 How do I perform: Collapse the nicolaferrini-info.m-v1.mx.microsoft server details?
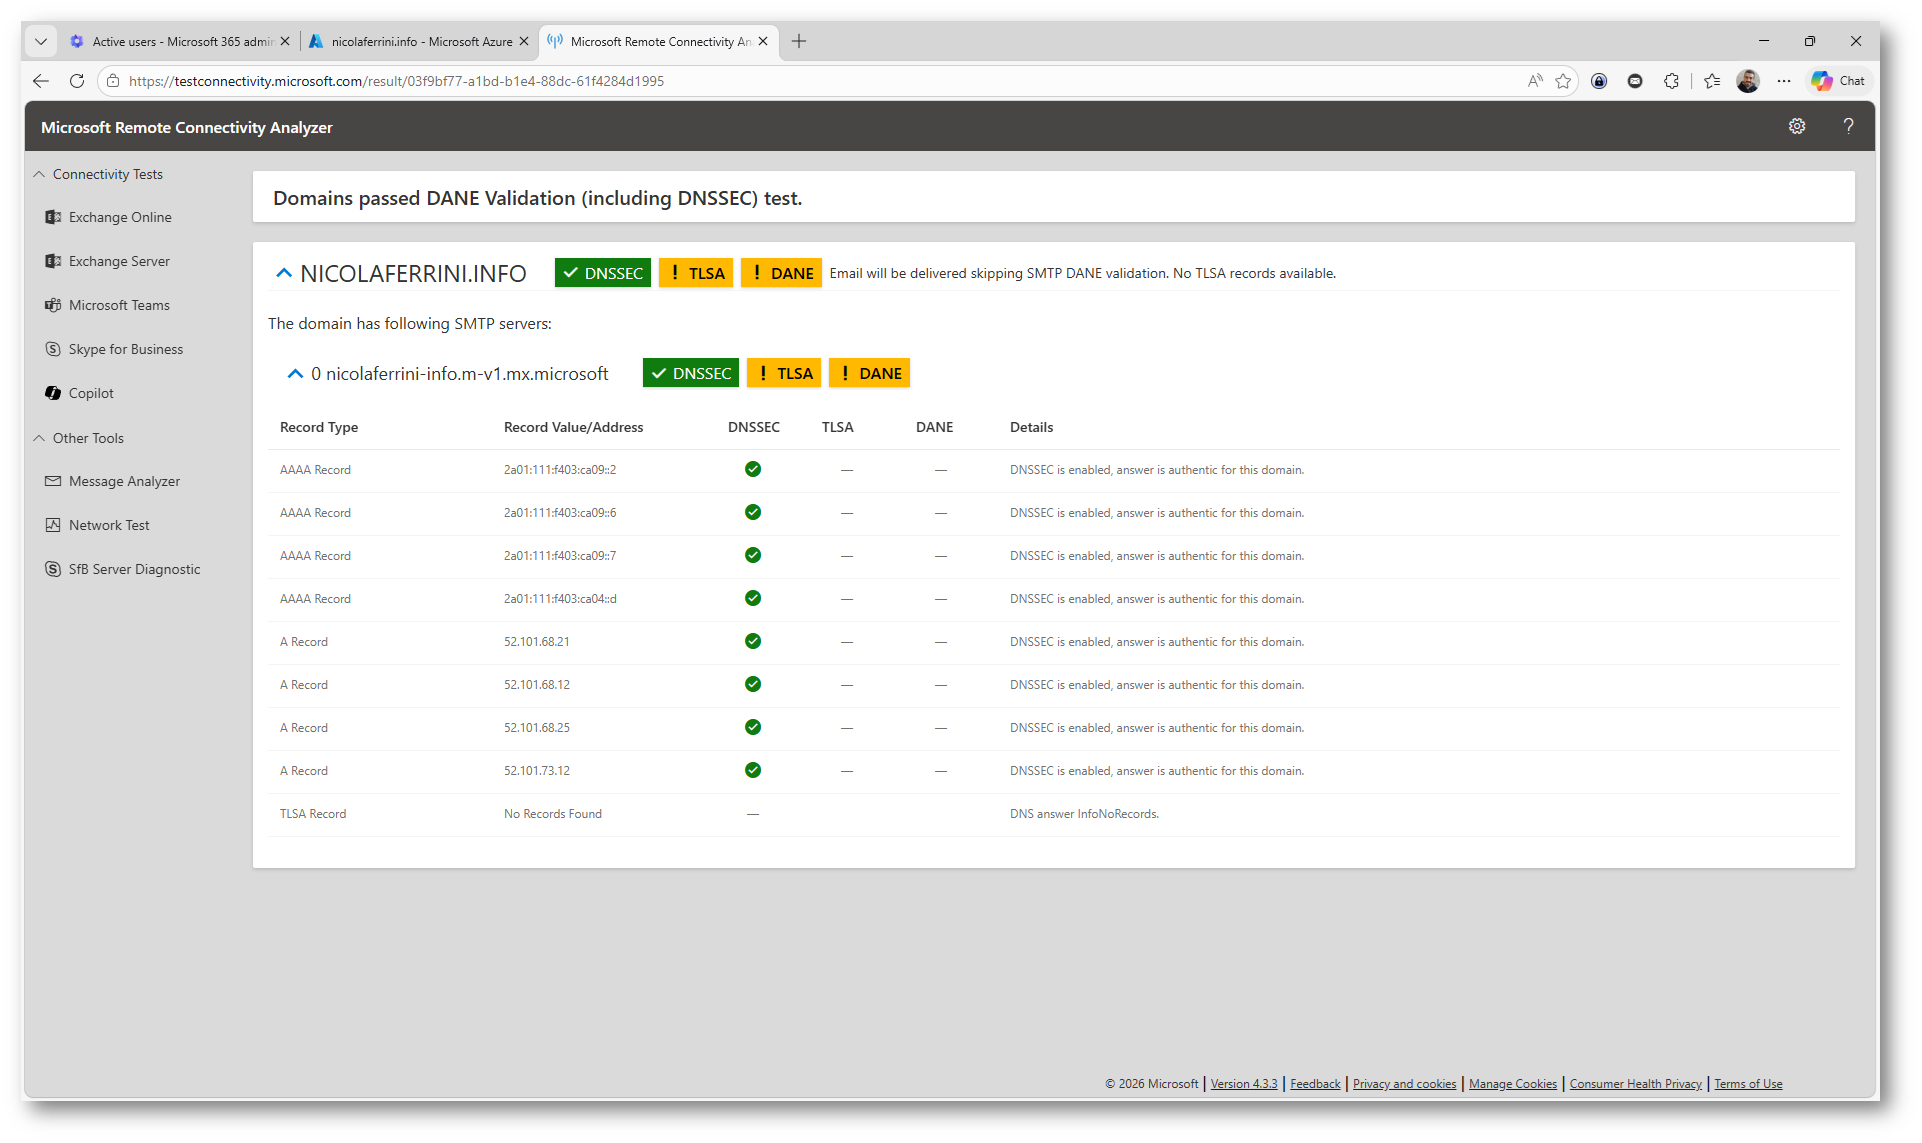pos(295,373)
